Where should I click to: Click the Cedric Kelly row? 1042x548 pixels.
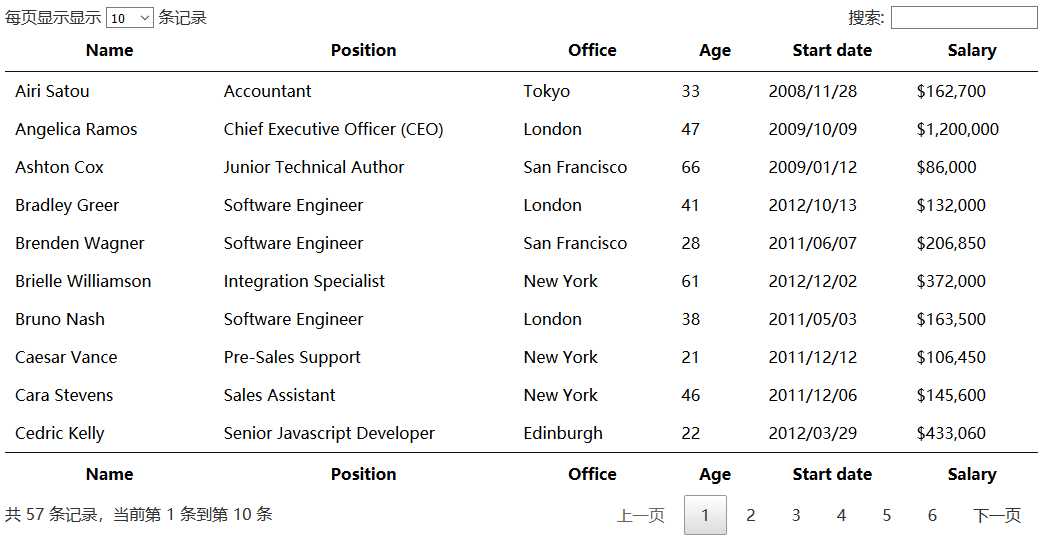60,433
